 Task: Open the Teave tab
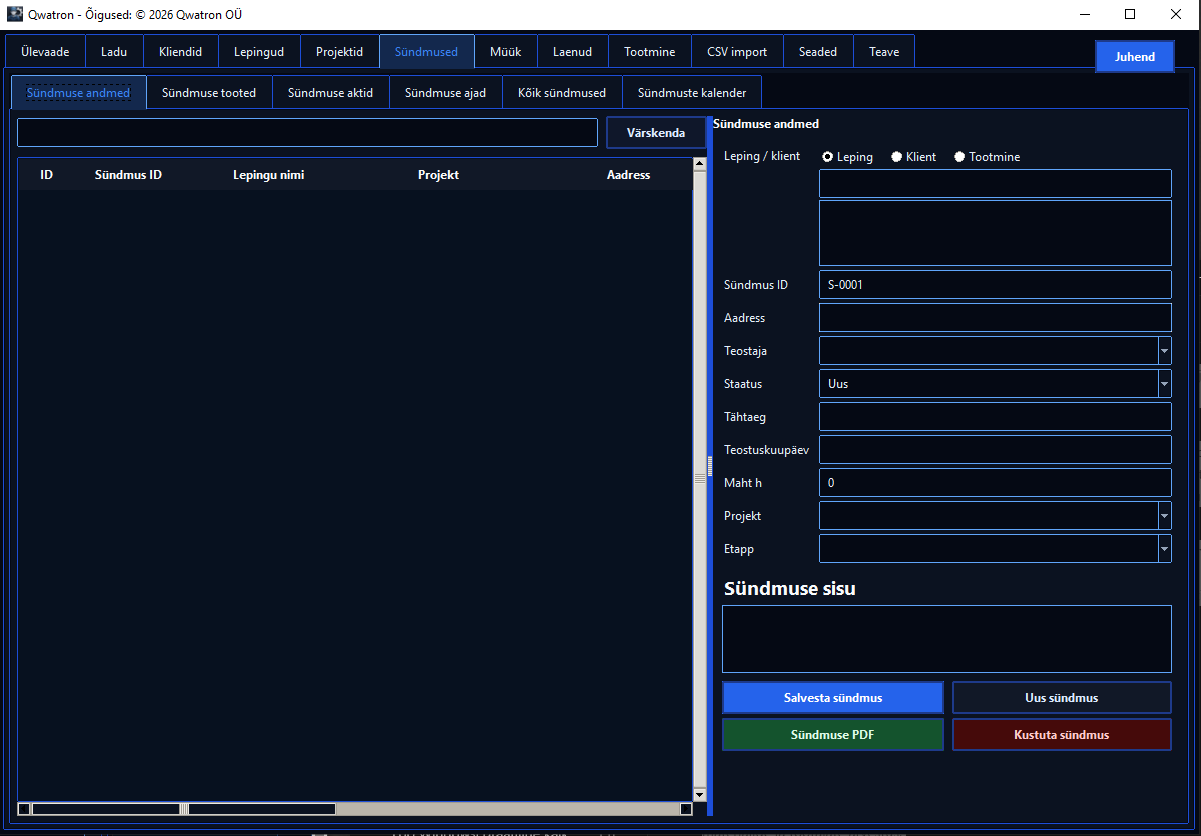coord(884,52)
